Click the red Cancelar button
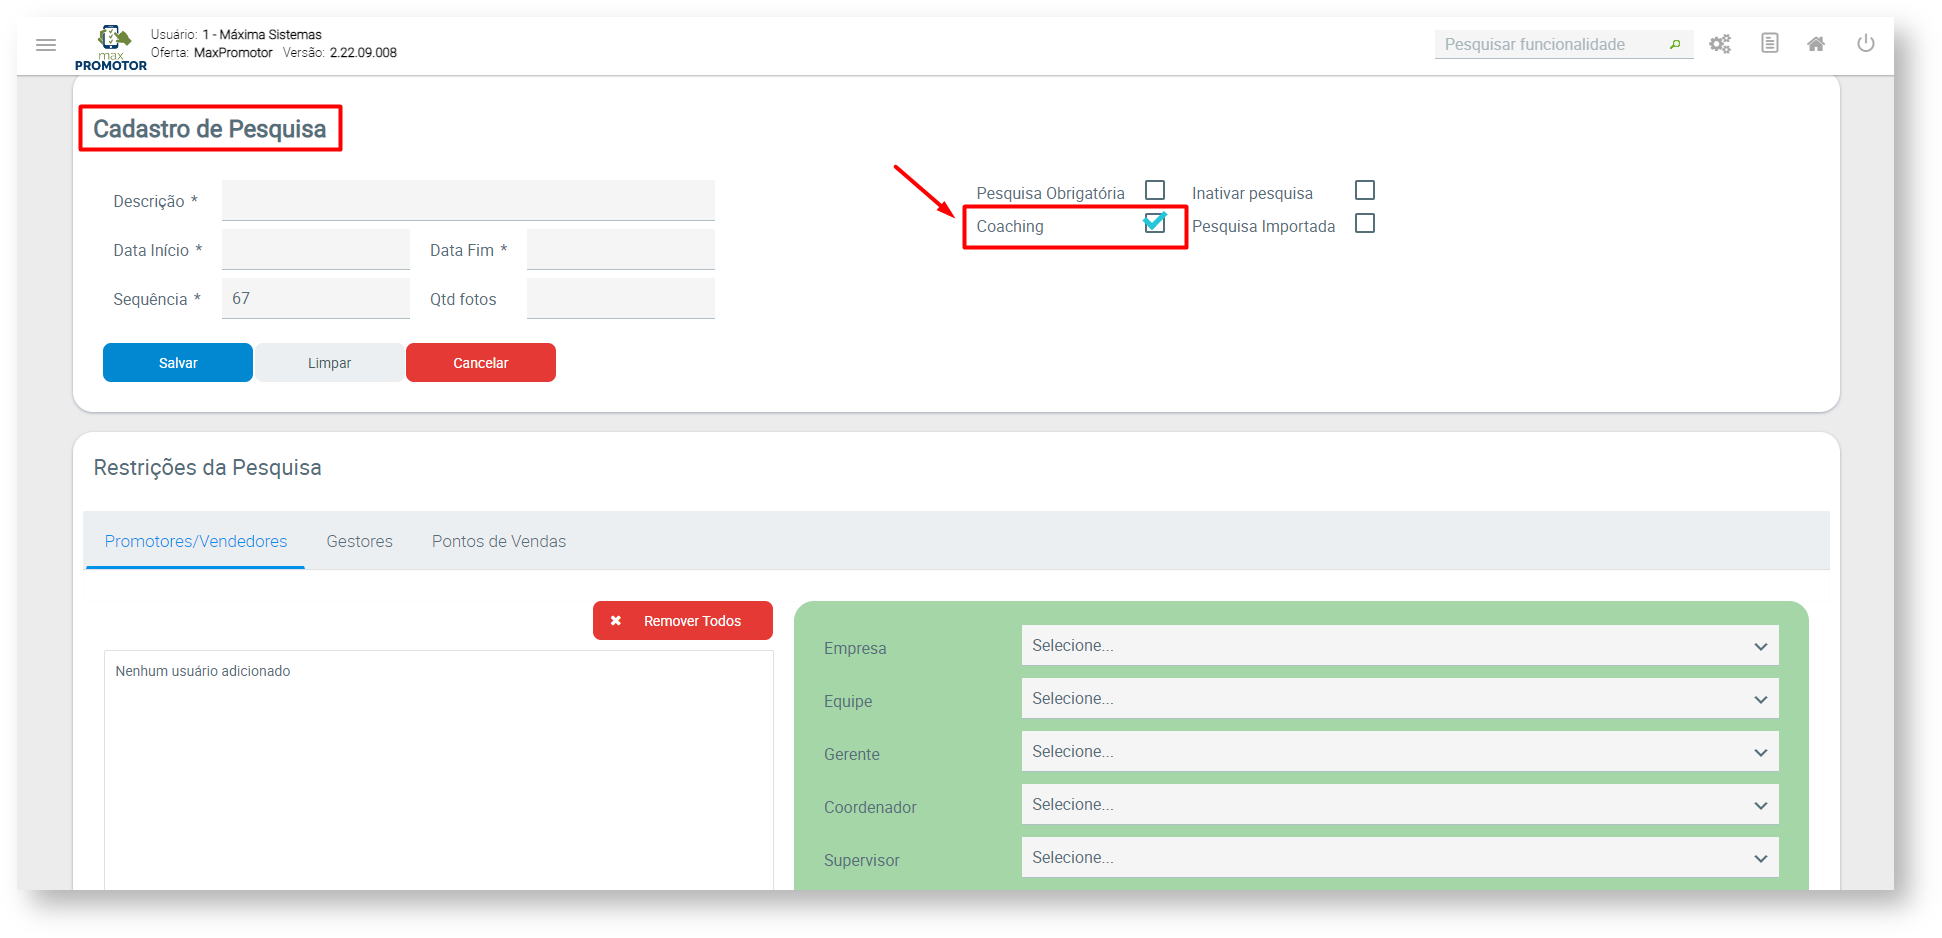This screenshot has width=1942, height=938. pos(481,363)
